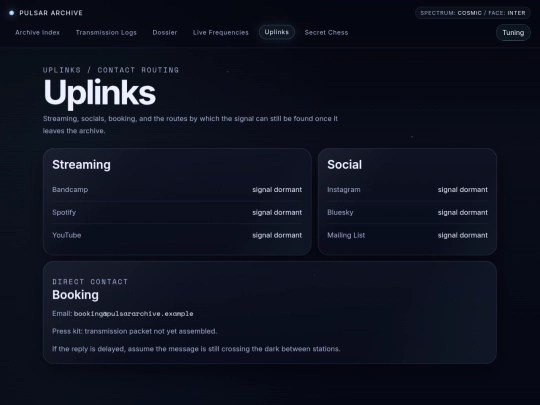The width and height of the screenshot is (540, 405).
Task: Click the page intro description paragraph
Action: (190, 125)
